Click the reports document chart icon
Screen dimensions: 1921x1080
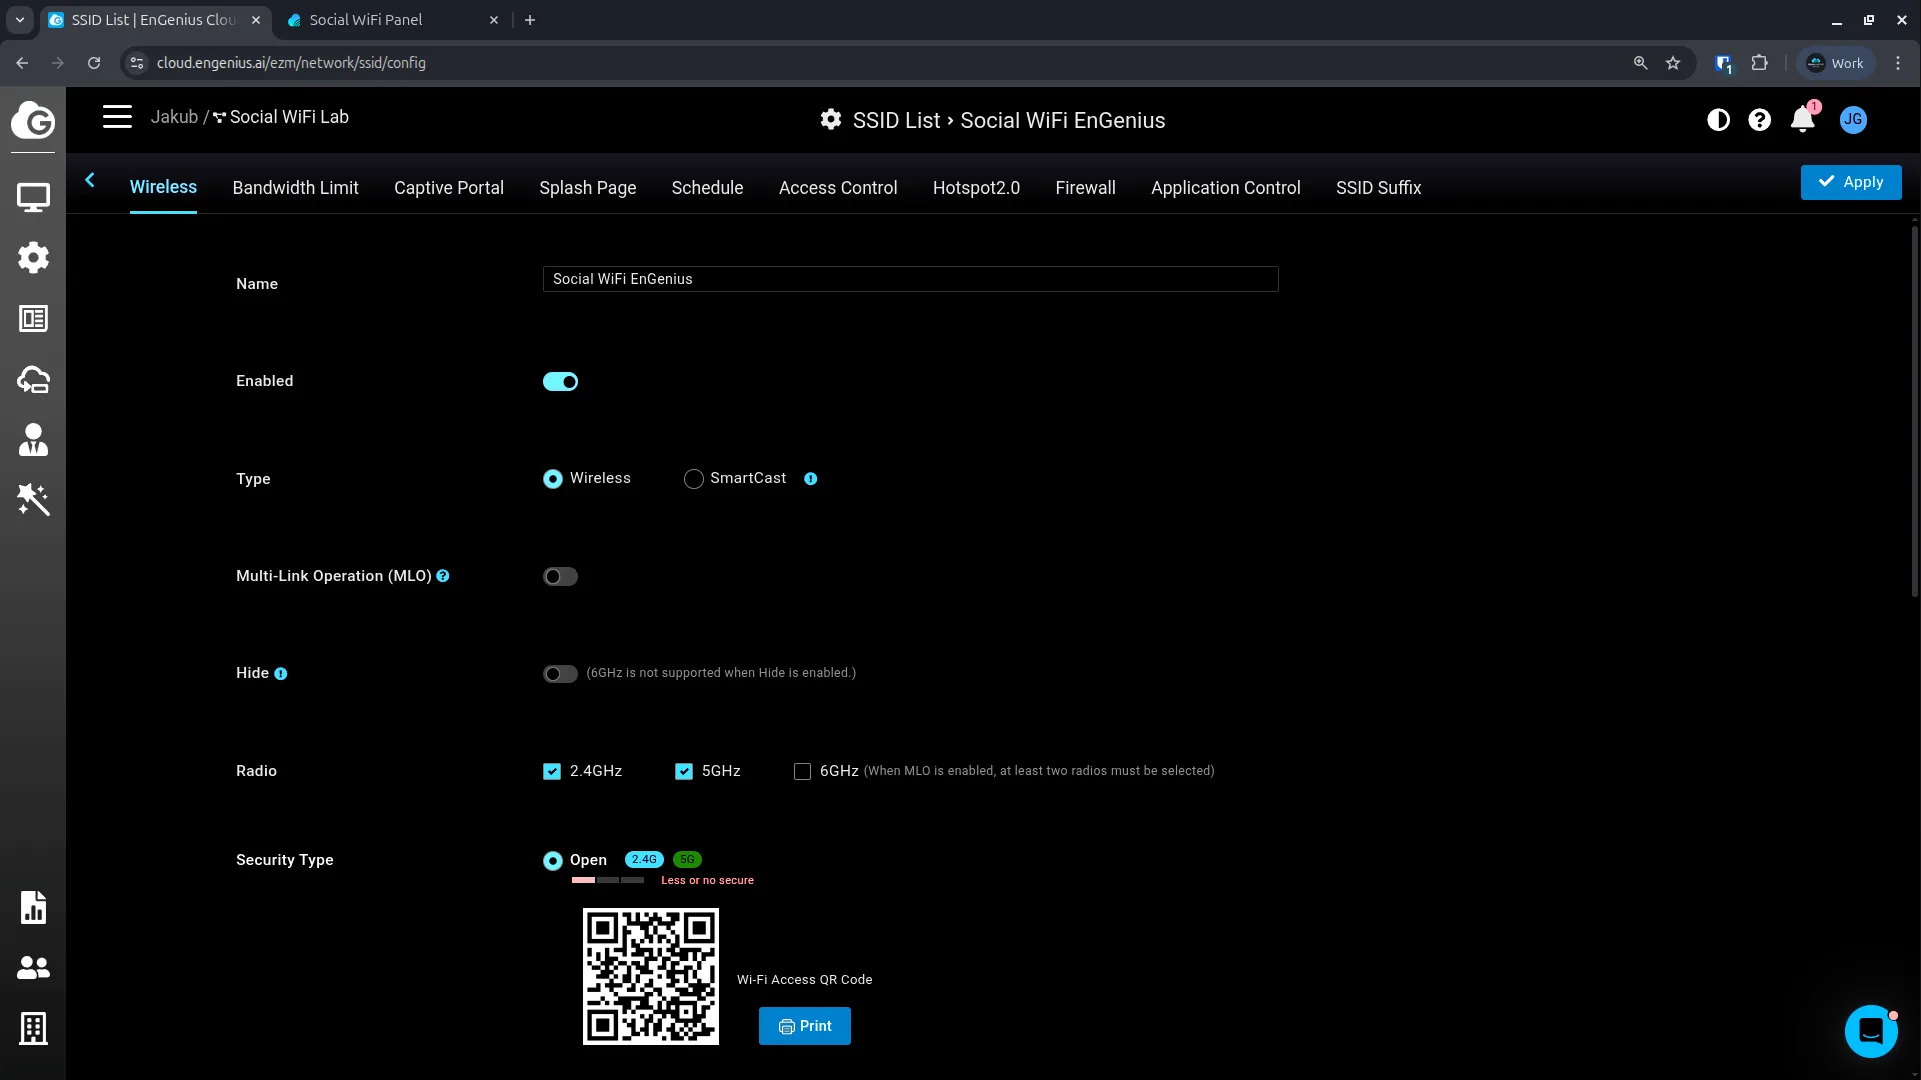[33, 907]
